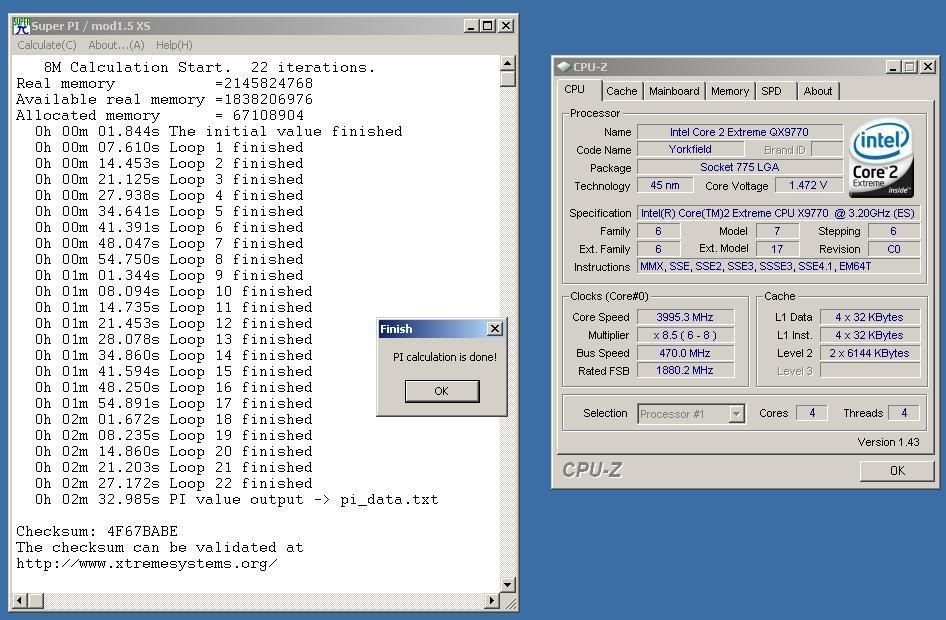Click the L1 Data cache value

pos(869,317)
